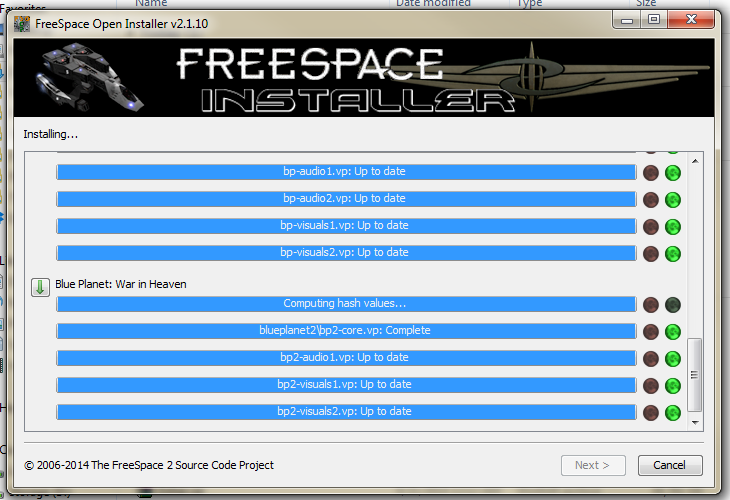Click red light for bp2-core.vp Complete row
This screenshot has width=730, height=500.
click(x=650, y=332)
